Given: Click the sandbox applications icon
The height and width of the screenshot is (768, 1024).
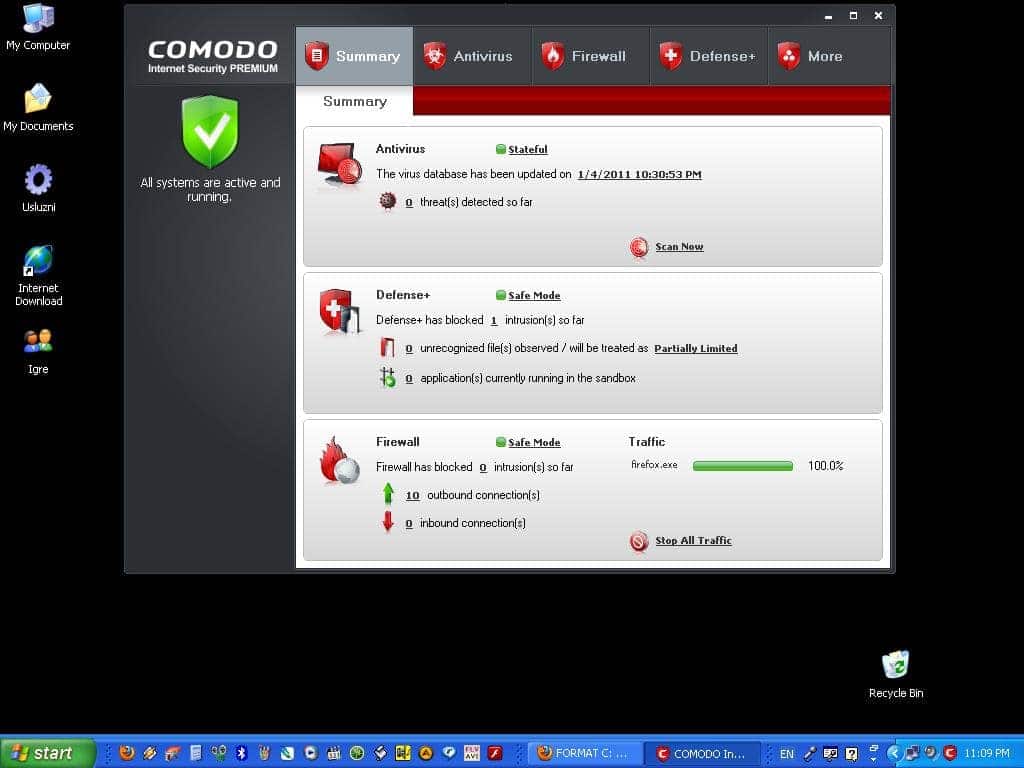Looking at the screenshot, I should click(x=387, y=377).
